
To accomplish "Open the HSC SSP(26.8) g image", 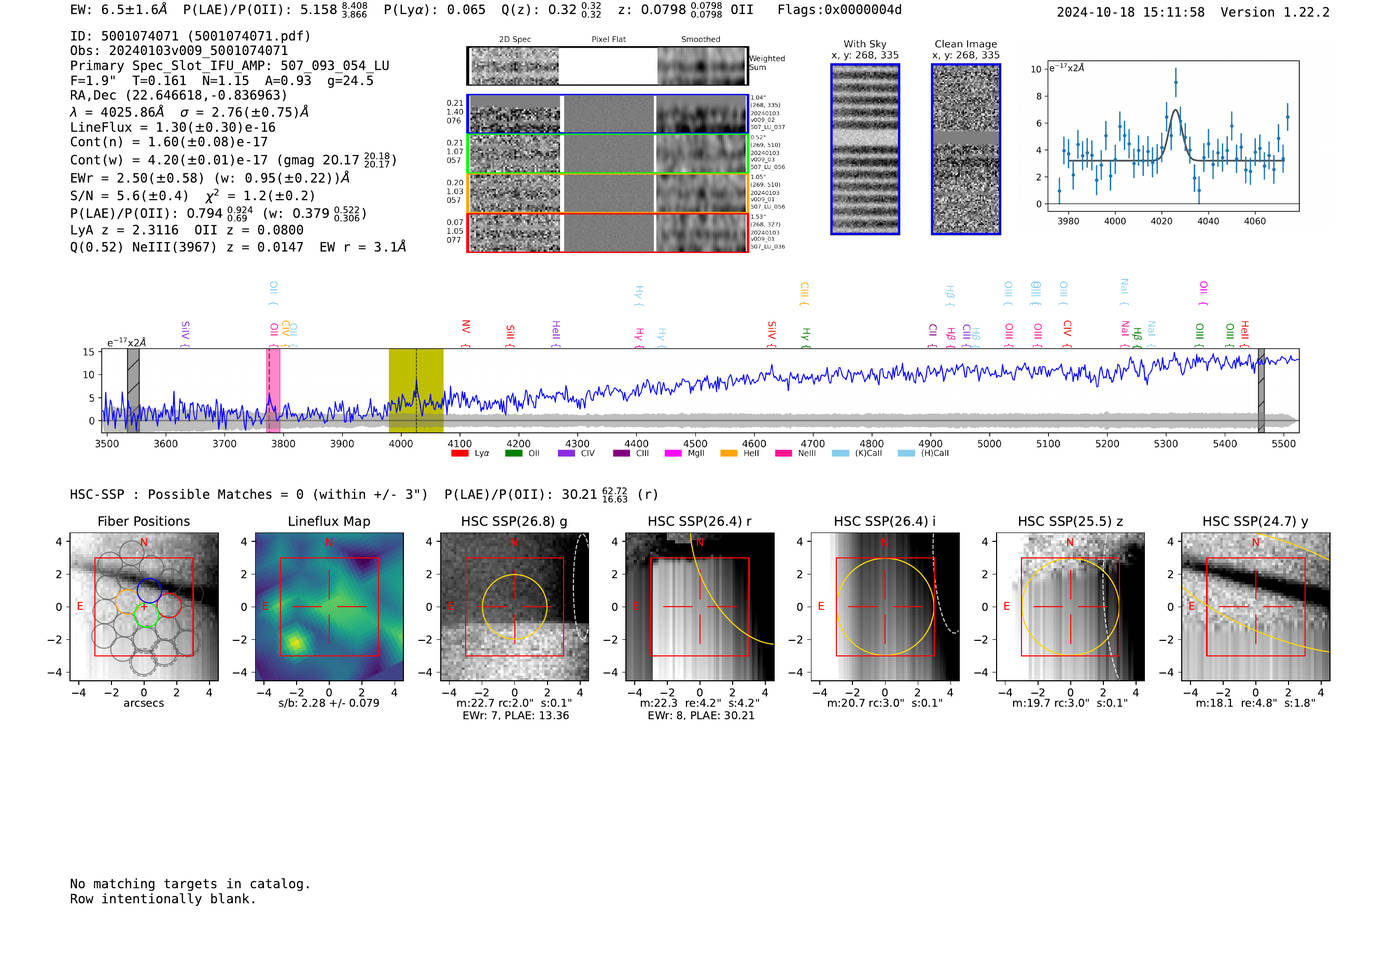I will pyautogui.click(x=514, y=606).
